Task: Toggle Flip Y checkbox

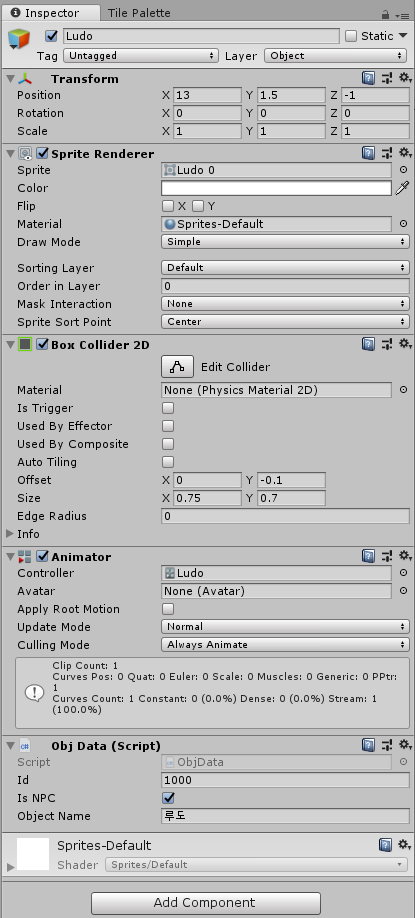Action: 198,206
